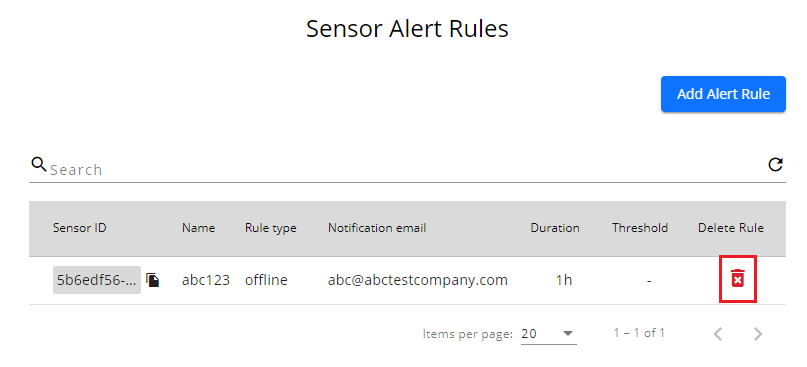This screenshot has height=367, width=807.
Task: Click the offline rule type cell
Action: (x=266, y=280)
